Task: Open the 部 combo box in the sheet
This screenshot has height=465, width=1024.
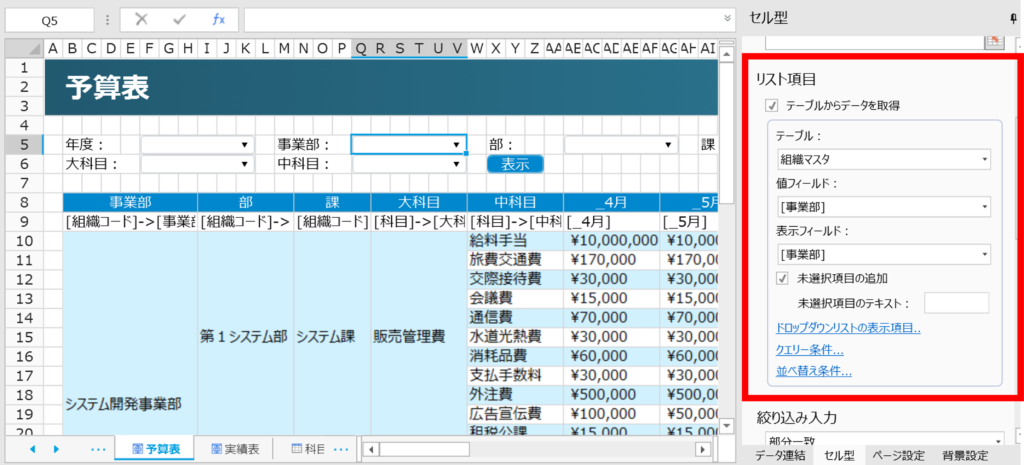Action: click(620, 144)
